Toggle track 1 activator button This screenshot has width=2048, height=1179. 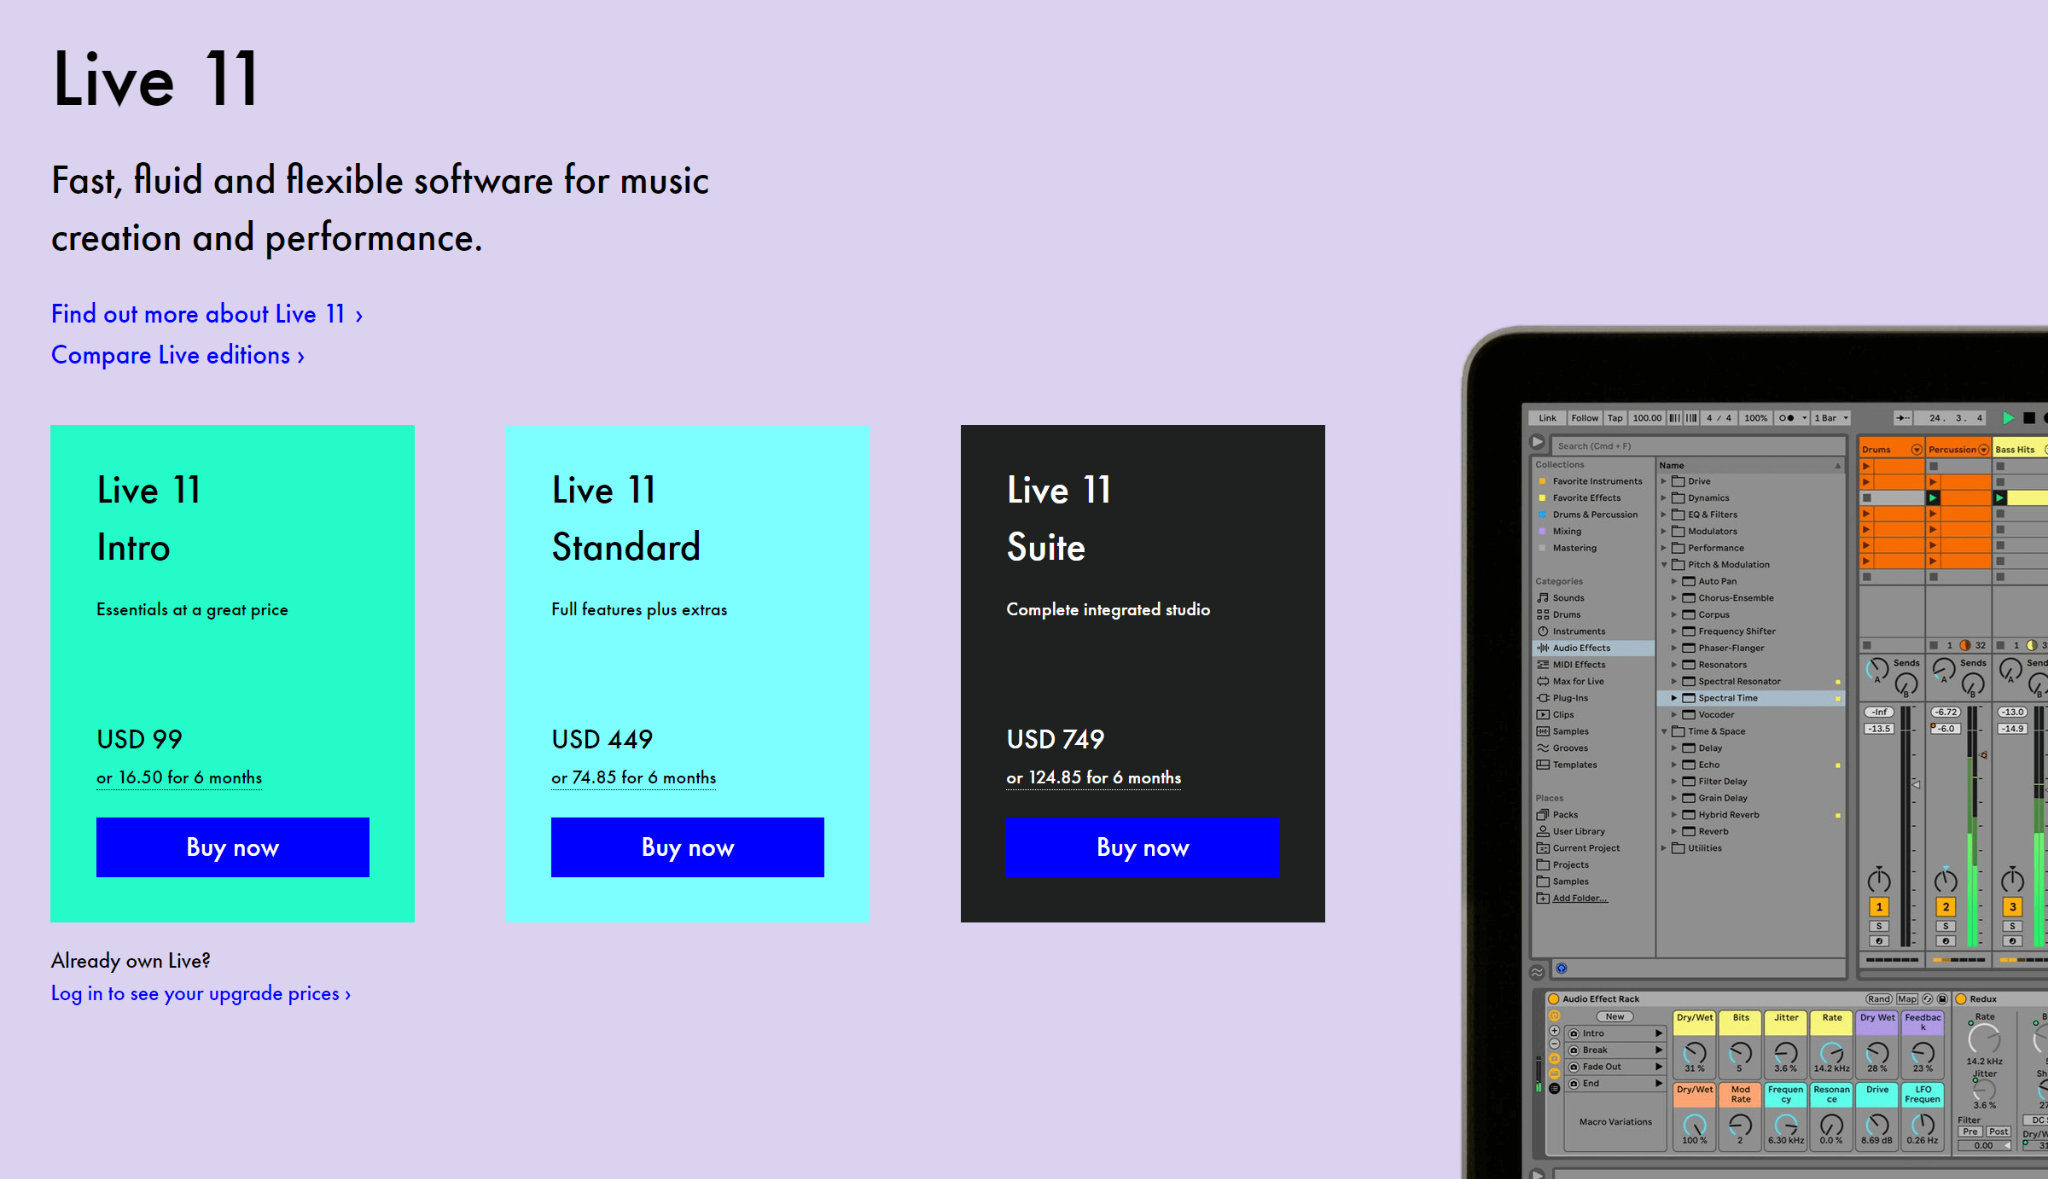pos(1879,907)
